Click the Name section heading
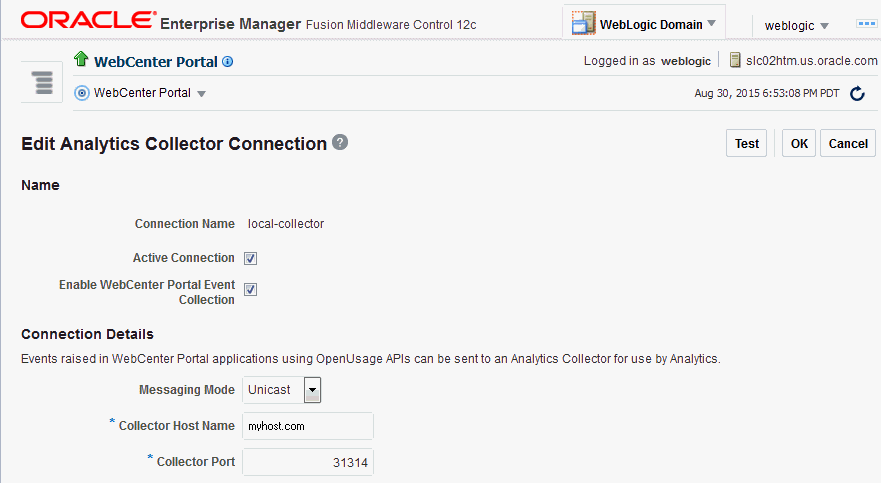 (40, 185)
